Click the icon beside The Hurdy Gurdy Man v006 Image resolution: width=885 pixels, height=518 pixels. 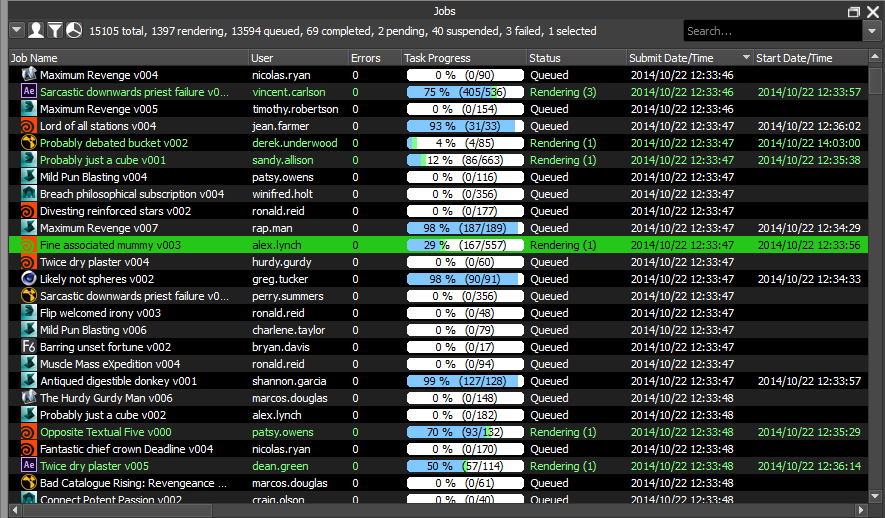(x=28, y=398)
